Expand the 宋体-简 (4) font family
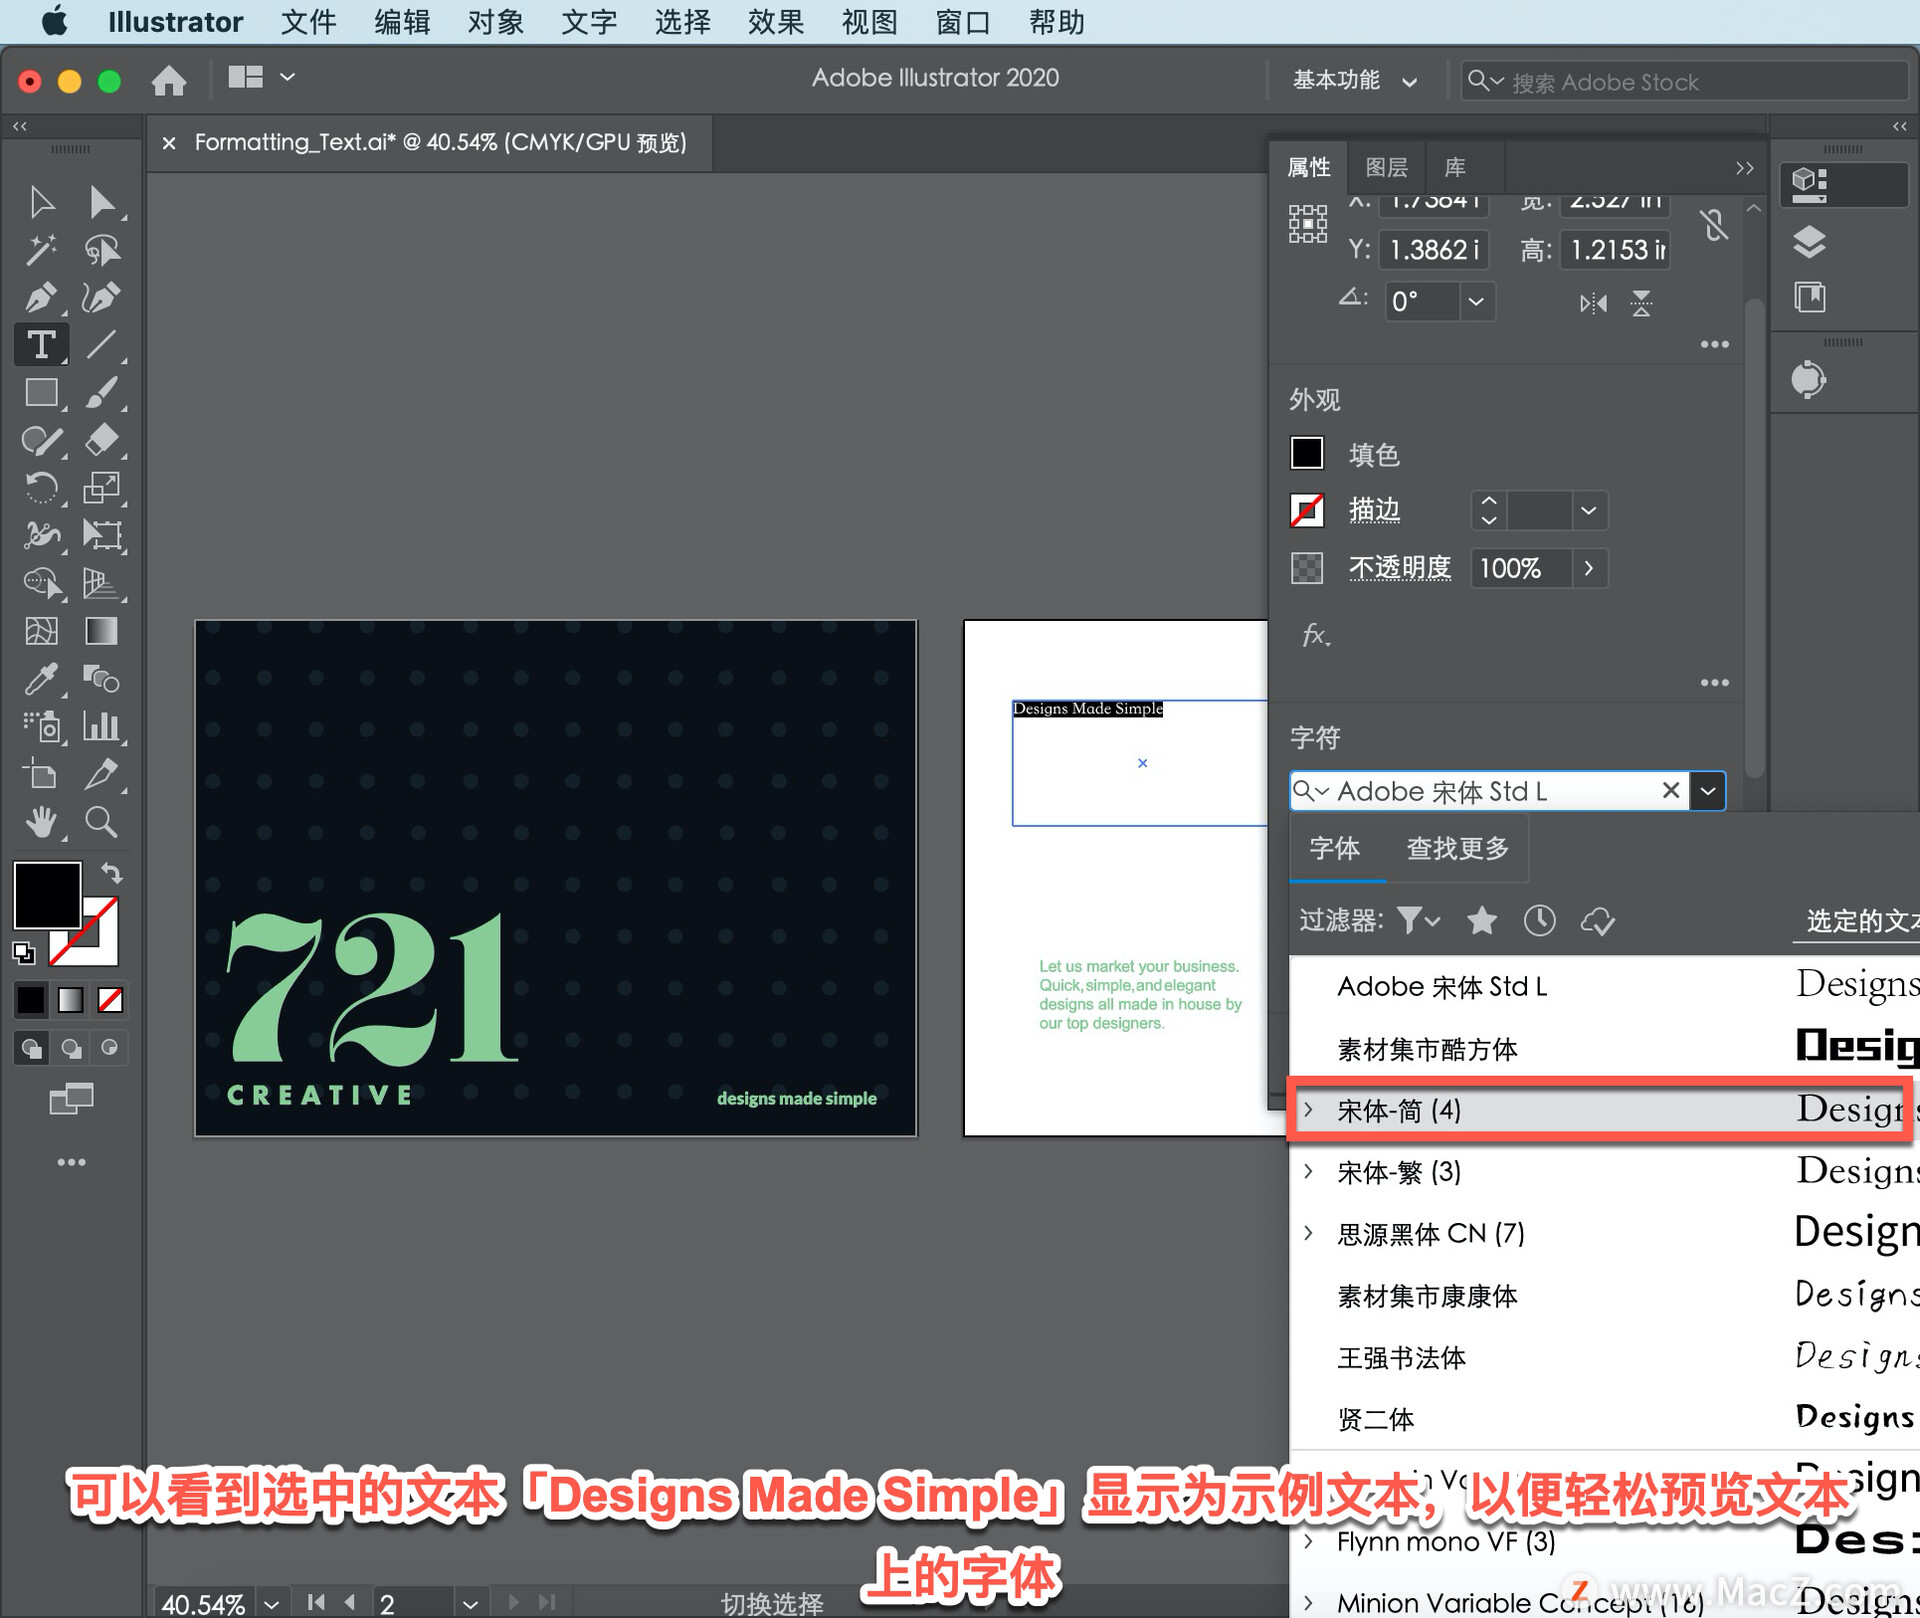 1309,1110
